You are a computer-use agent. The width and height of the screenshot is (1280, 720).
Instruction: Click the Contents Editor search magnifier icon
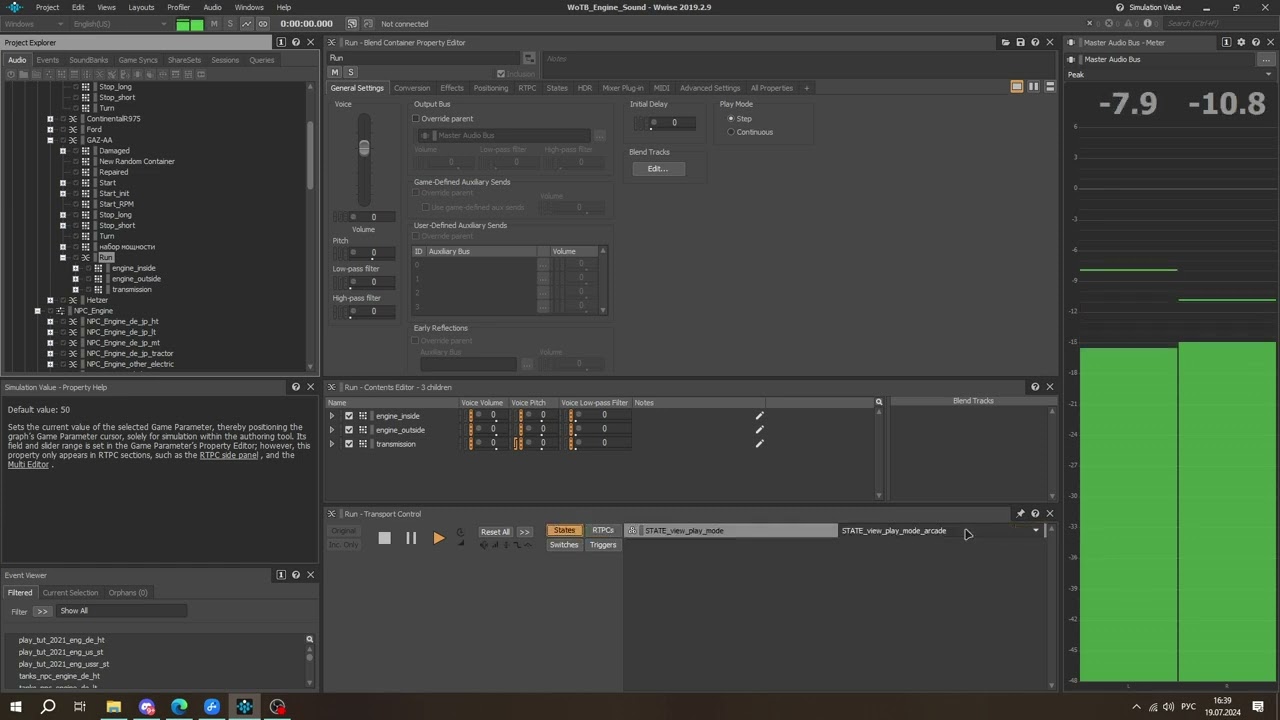[x=879, y=403]
